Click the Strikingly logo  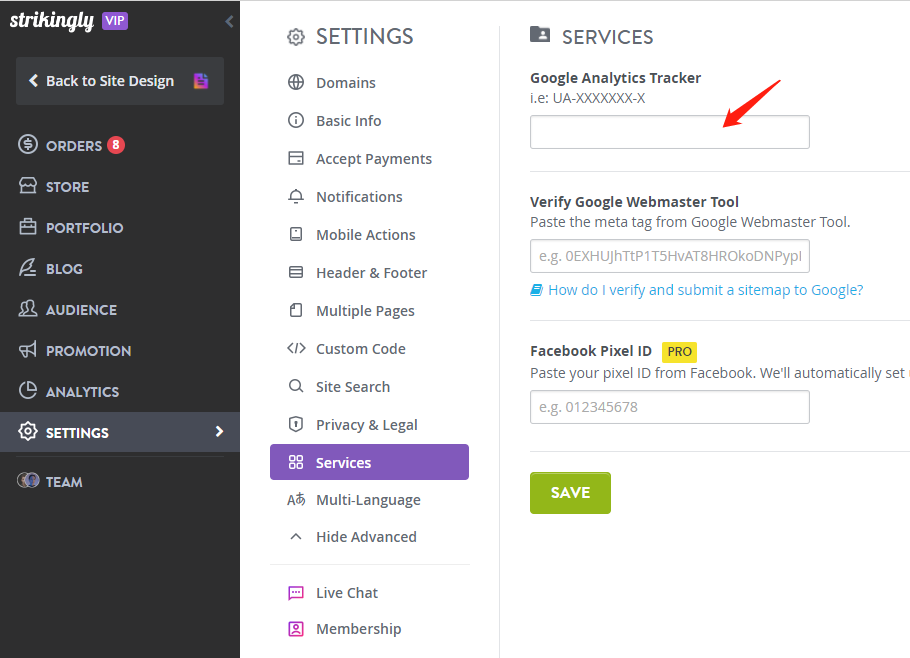(52, 21)
